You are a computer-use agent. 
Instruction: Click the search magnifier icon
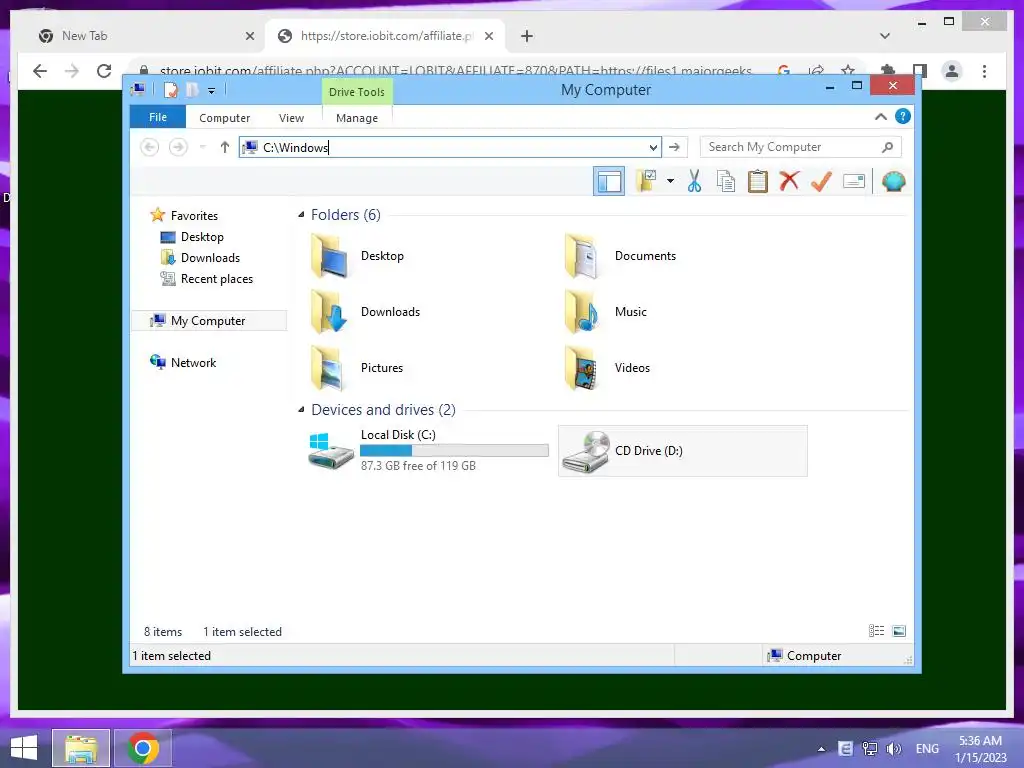point(887,147)
